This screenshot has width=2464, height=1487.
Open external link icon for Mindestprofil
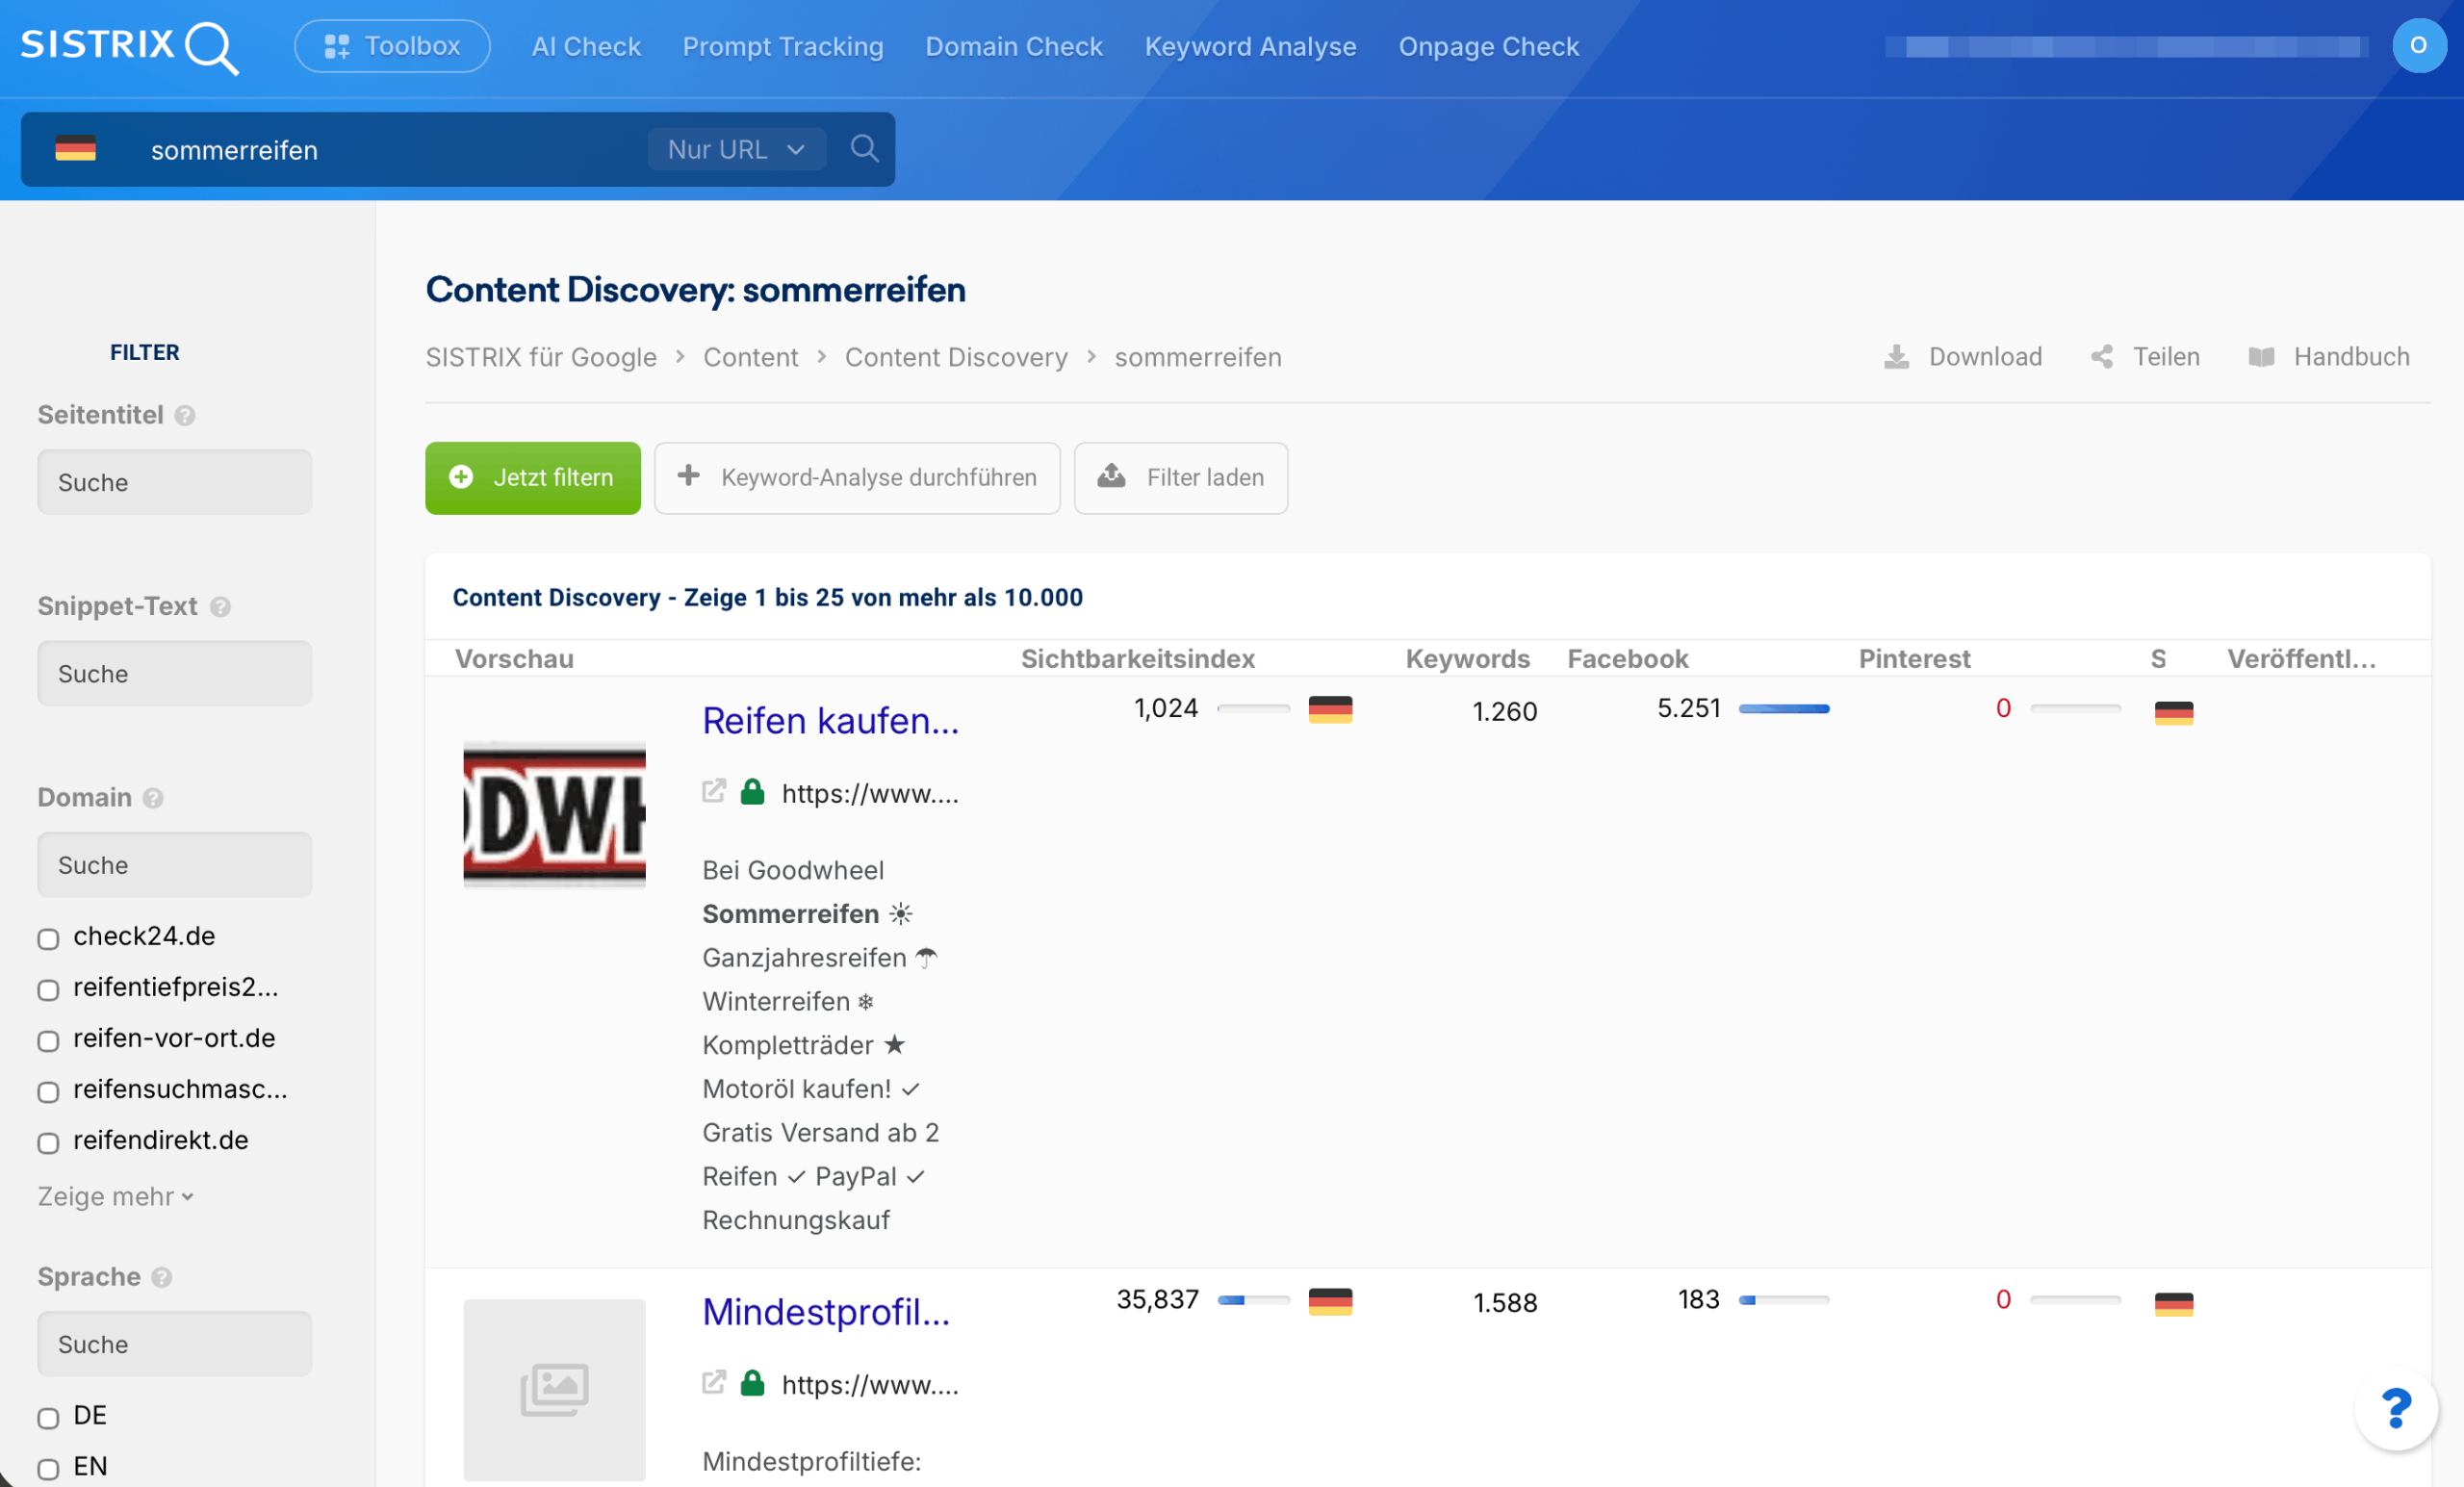click(x=713, y=1383)
